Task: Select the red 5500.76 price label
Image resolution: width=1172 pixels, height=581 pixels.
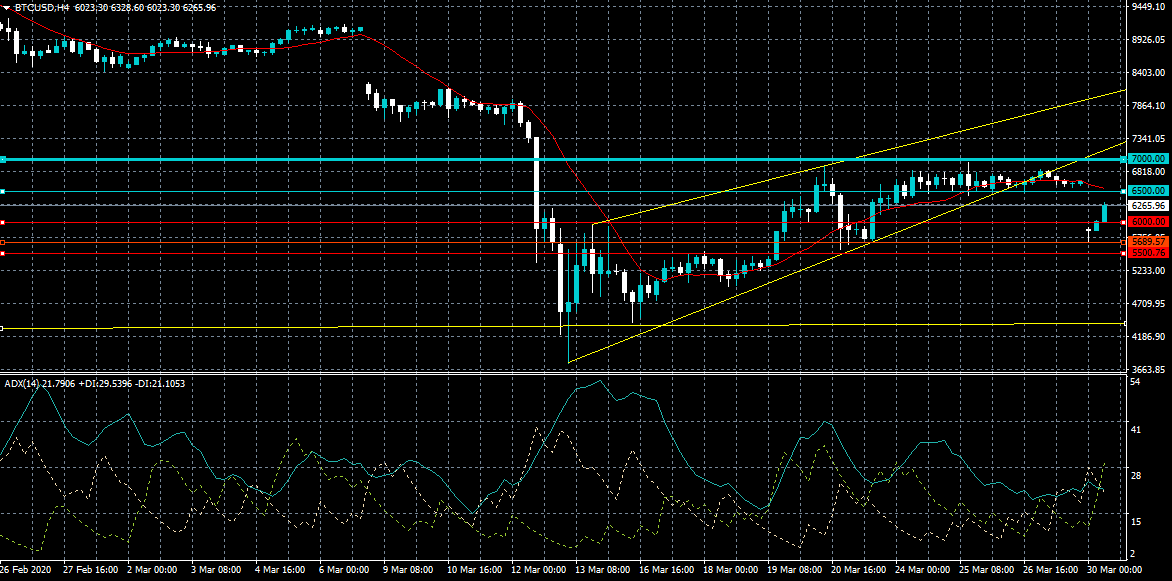Action: pos(1148,253)
